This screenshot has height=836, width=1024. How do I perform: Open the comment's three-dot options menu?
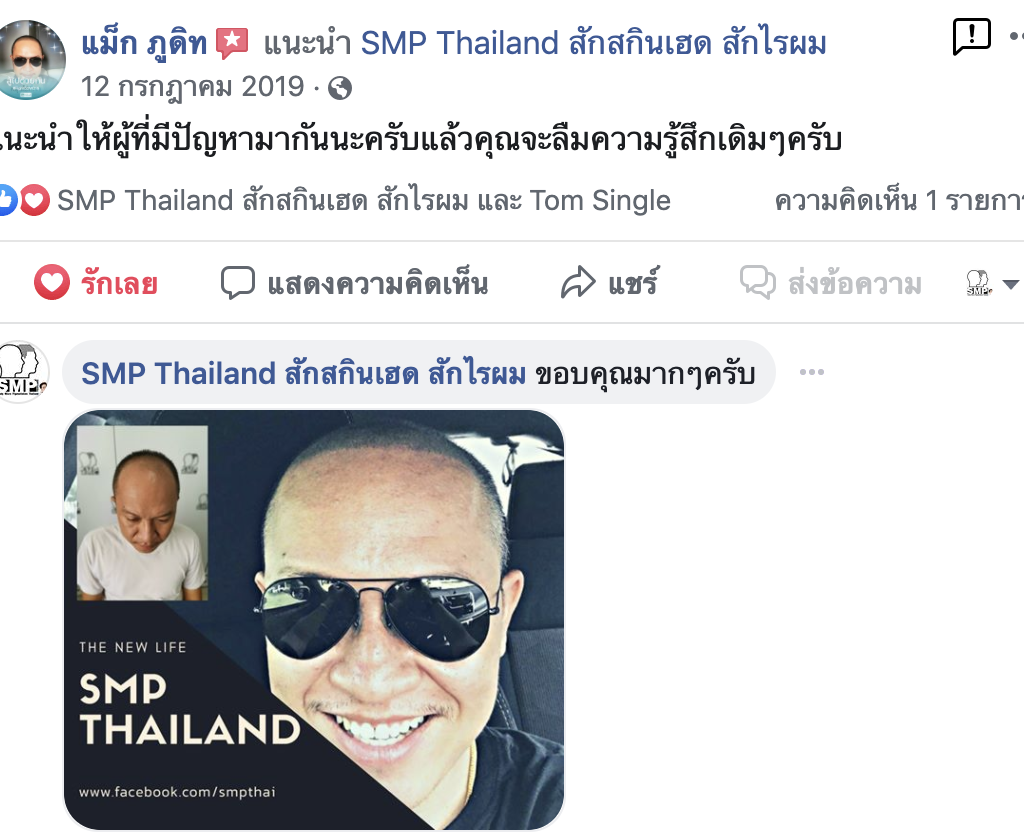(x=812, y=372)
